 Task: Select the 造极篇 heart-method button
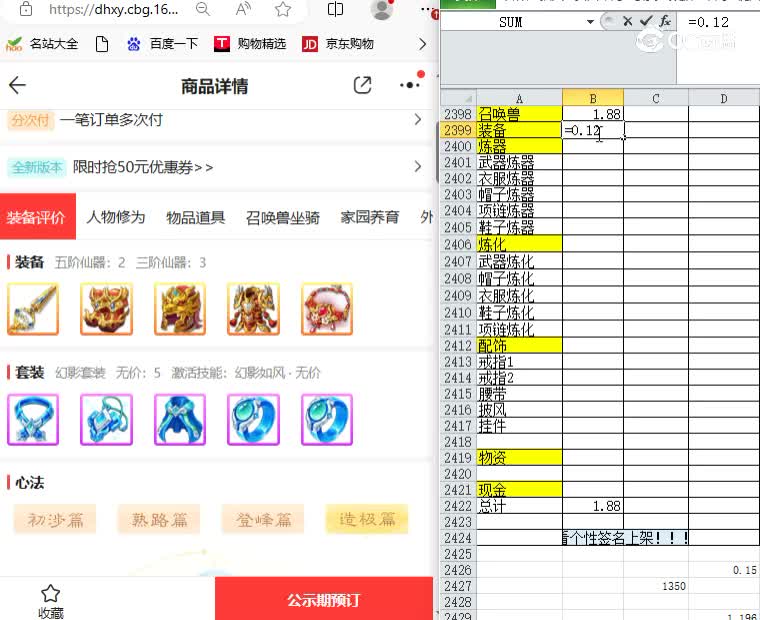[x=367, y=520]
